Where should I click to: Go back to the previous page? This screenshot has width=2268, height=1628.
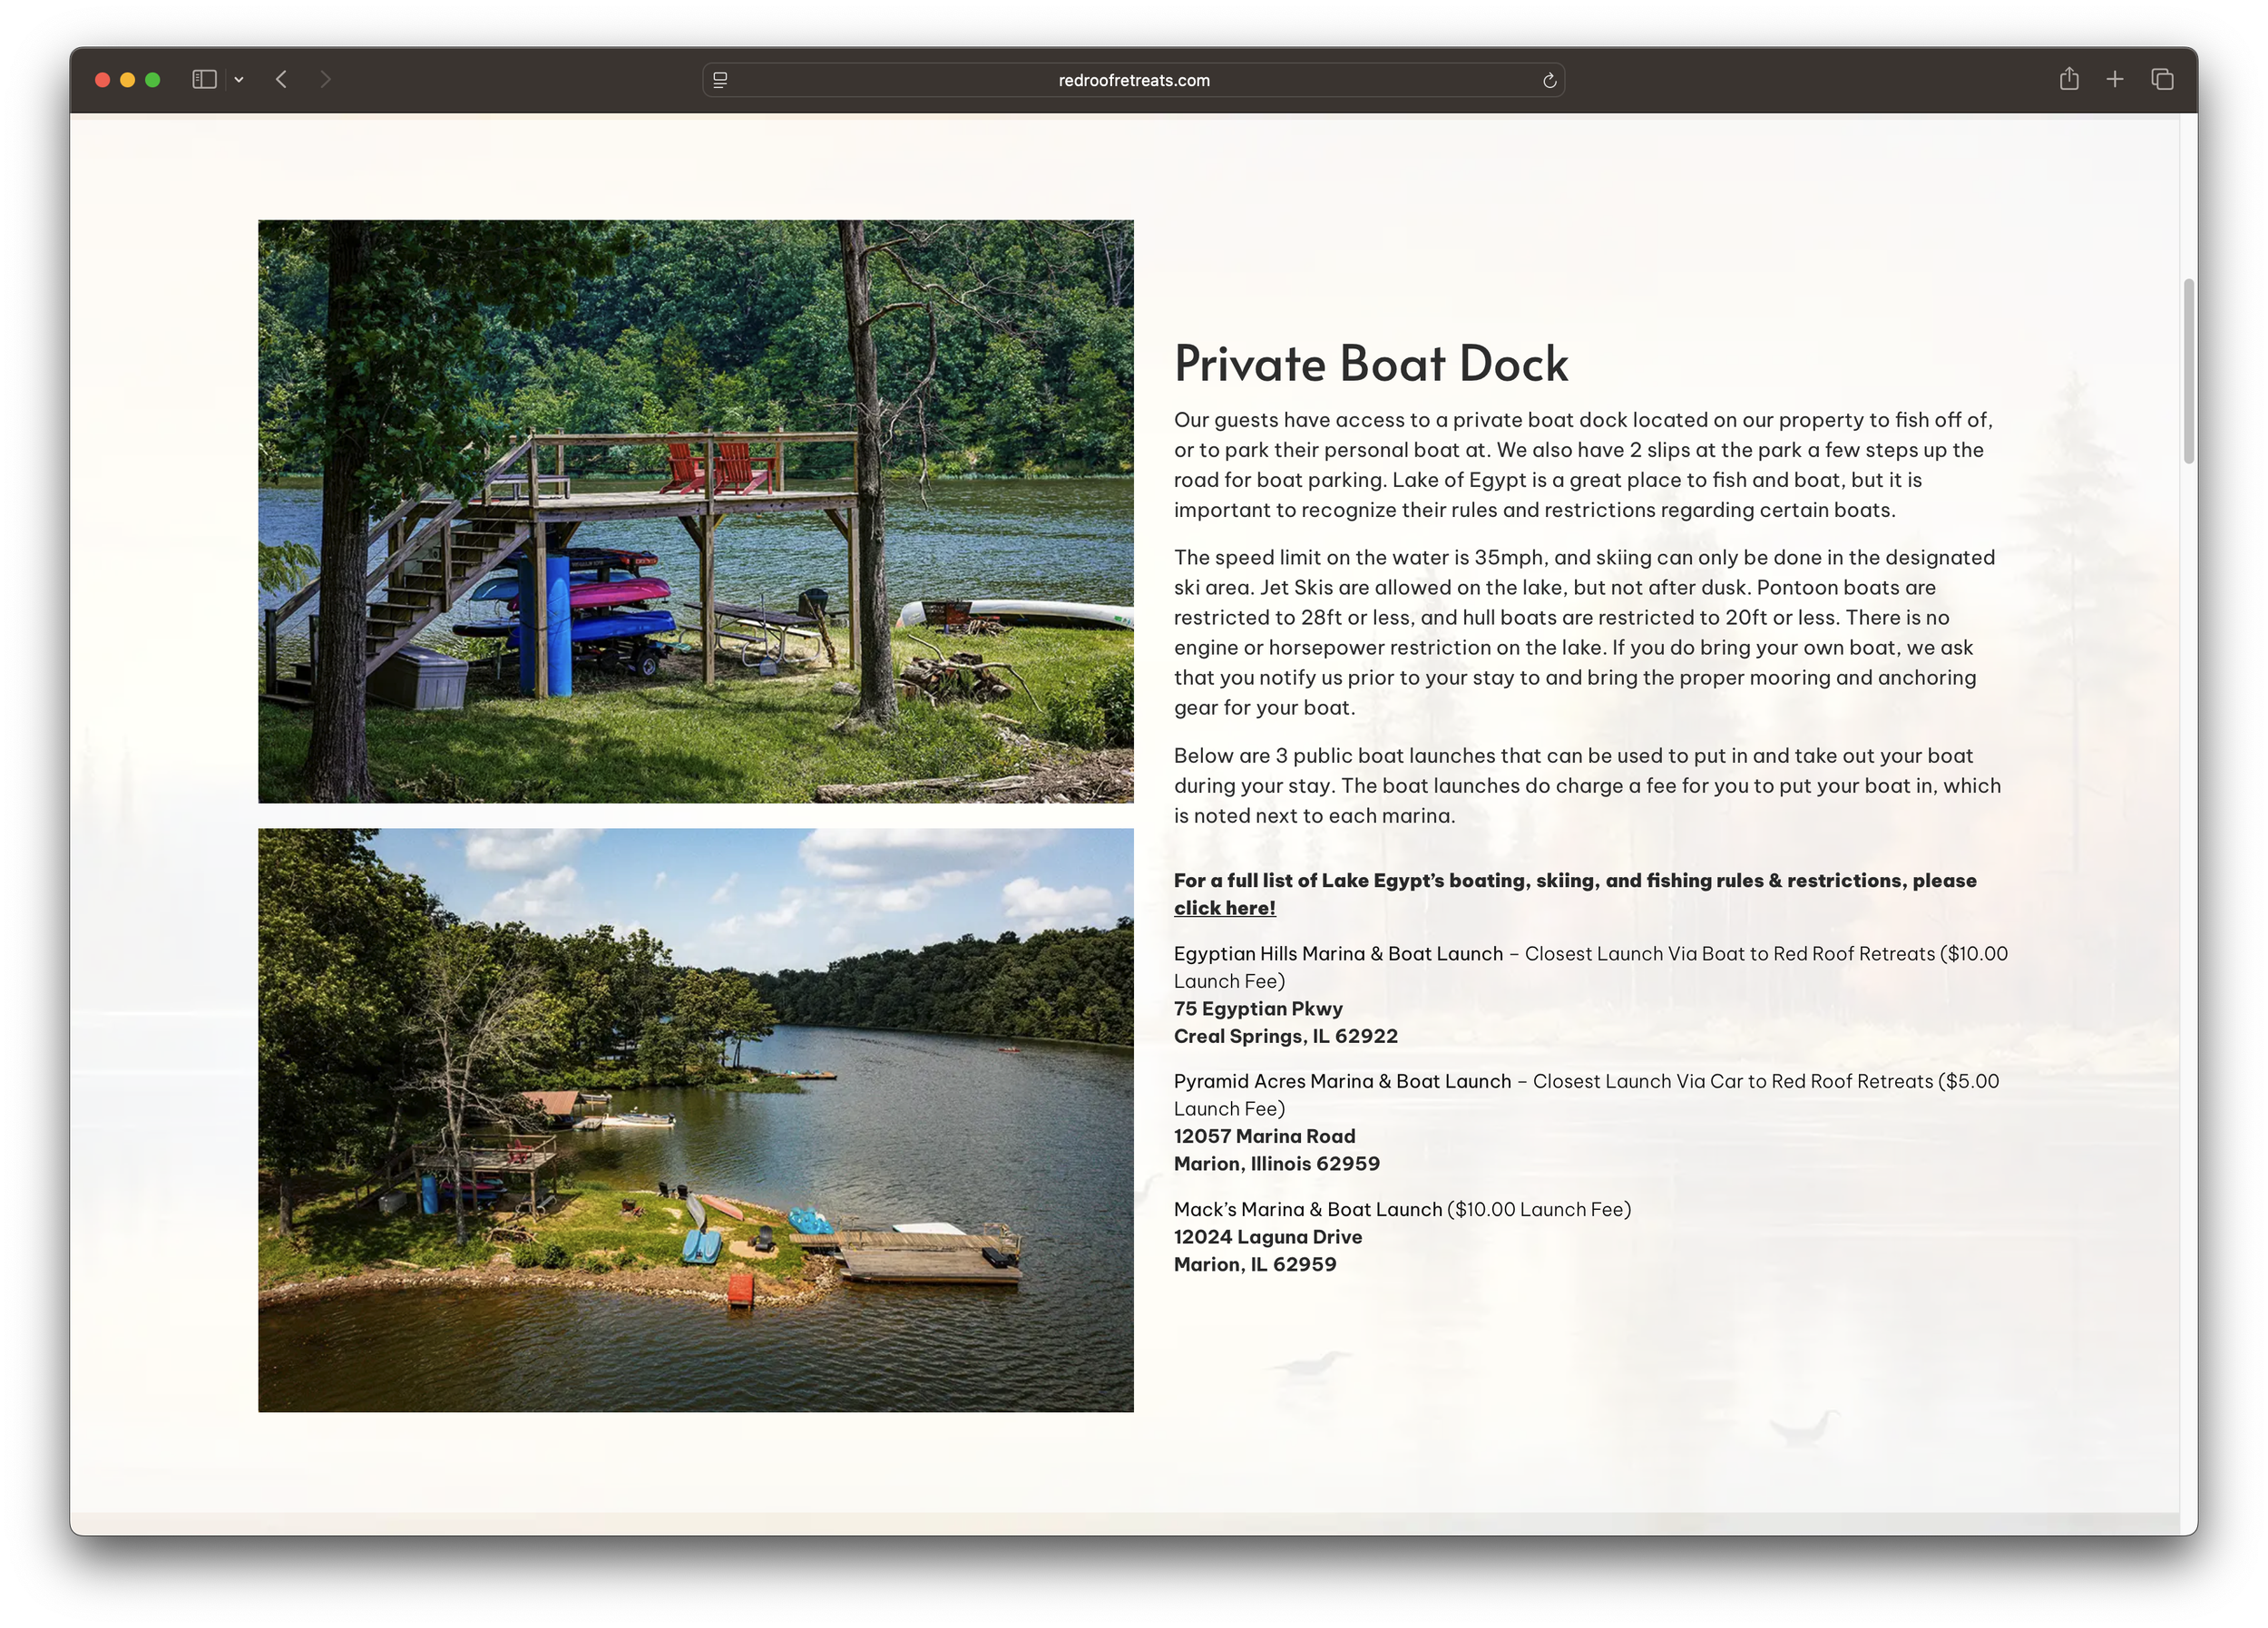pos(282,79)
